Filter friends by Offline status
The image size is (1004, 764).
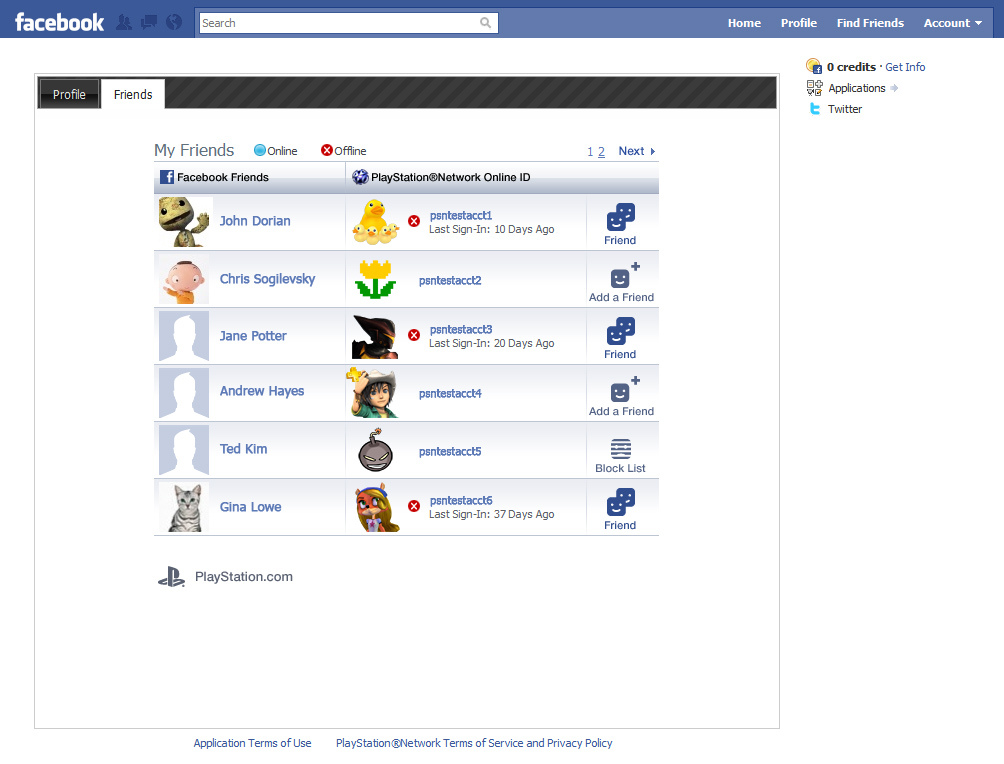pyautogui.click(x=343, y=151)
